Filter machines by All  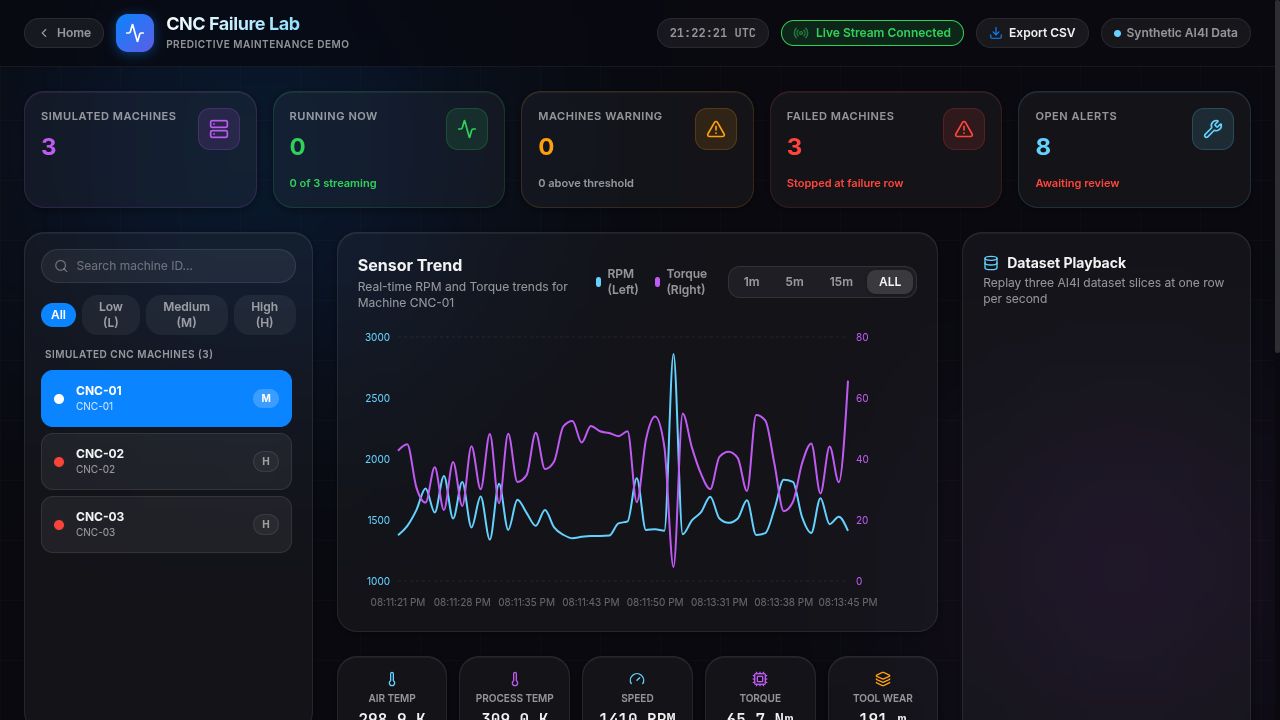pyautogui.click(x=58, y=315)
